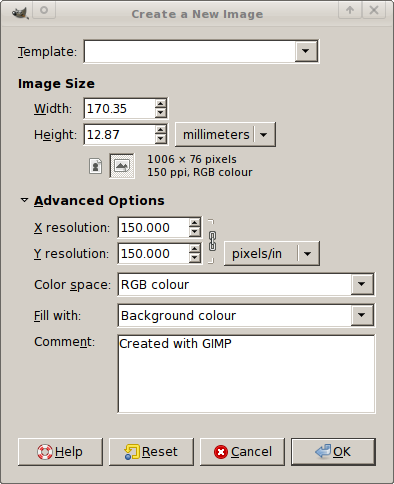Collapse the Advanced Options section

point(24,200)
